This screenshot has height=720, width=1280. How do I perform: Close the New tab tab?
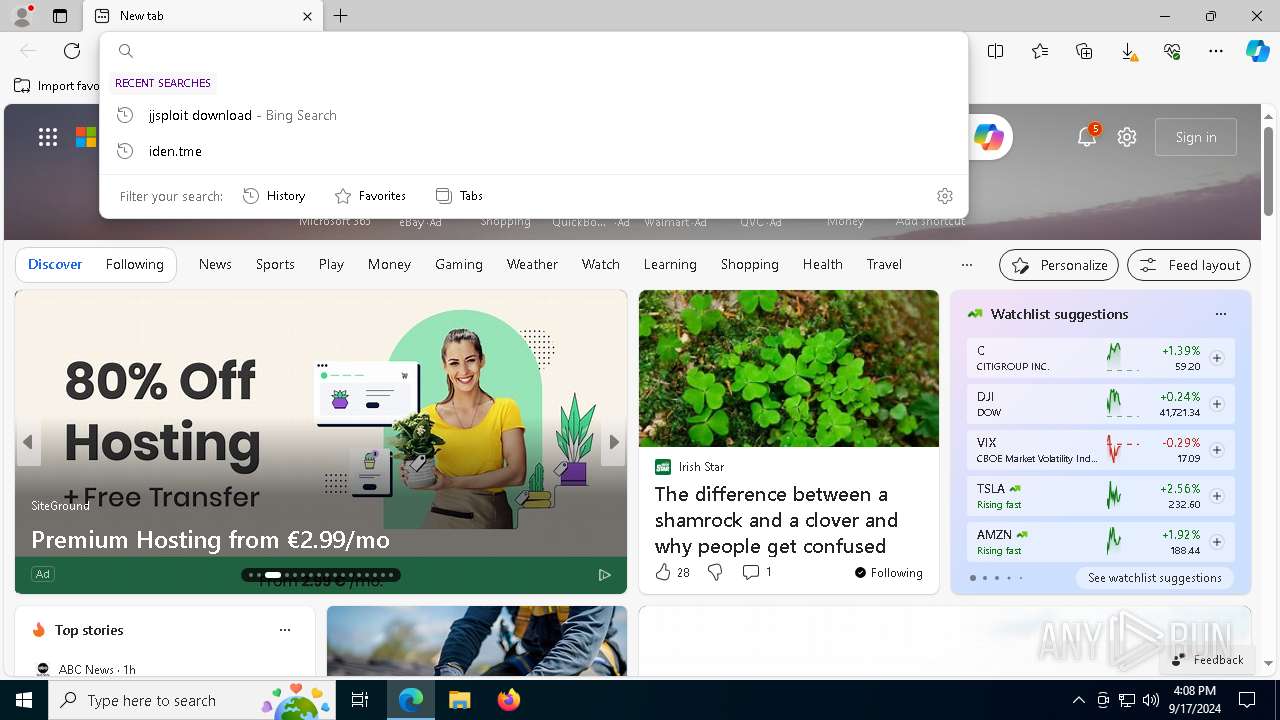(x=307, y=16)
